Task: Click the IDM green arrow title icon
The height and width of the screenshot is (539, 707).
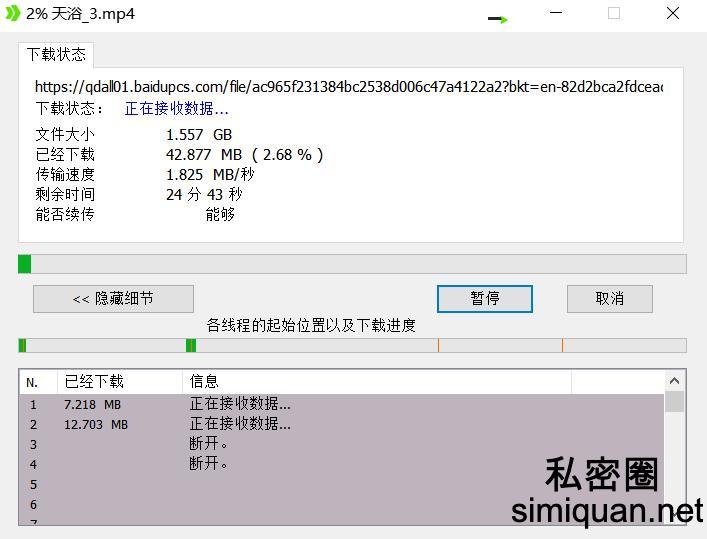Action: (12, 14)
